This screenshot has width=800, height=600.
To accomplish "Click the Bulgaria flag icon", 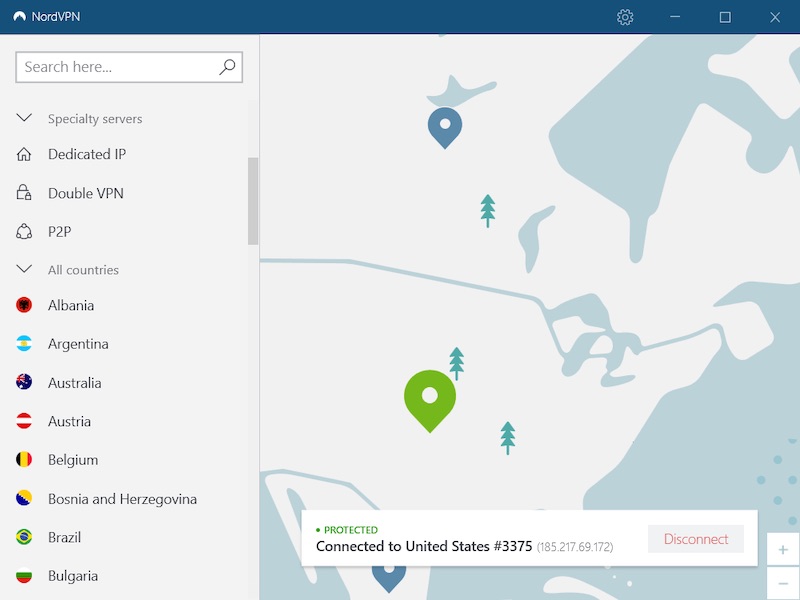I will tap(24, 576).
